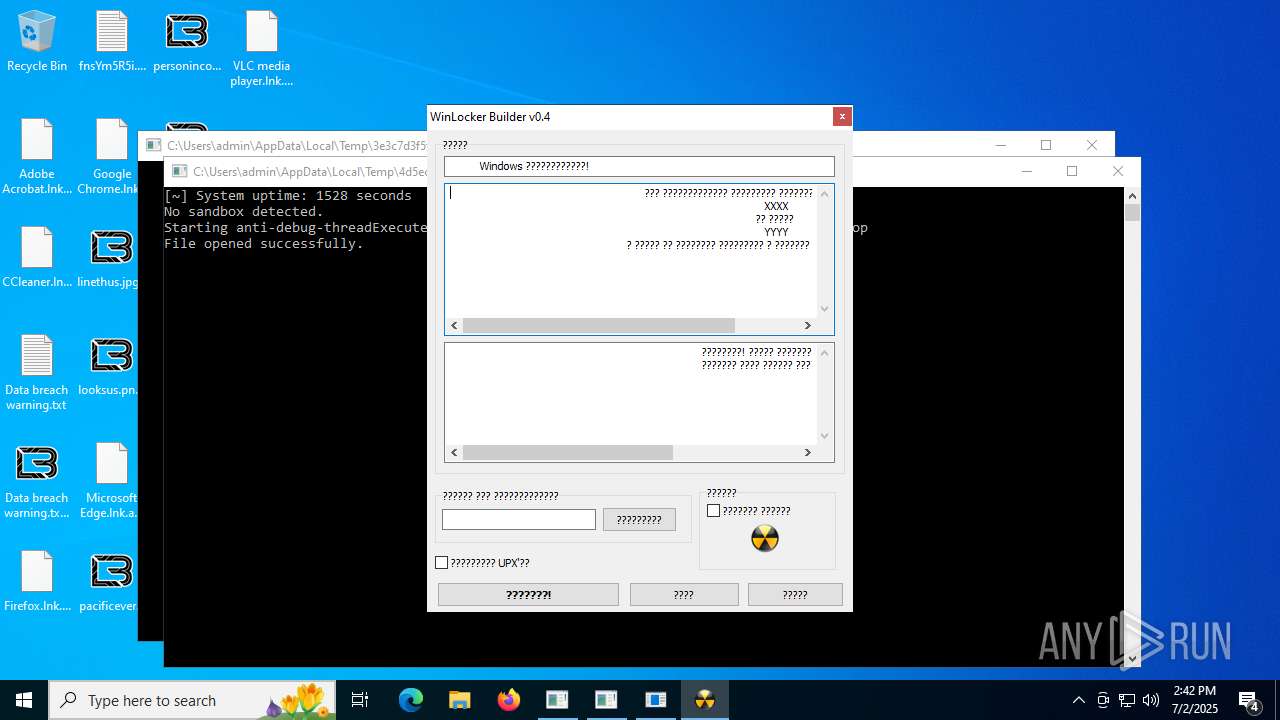Image resolution: width=1280 pixels, height=720 pixels.
Task: Launch Microsoft Edge from the taskbar
Action: click(411, 700)
